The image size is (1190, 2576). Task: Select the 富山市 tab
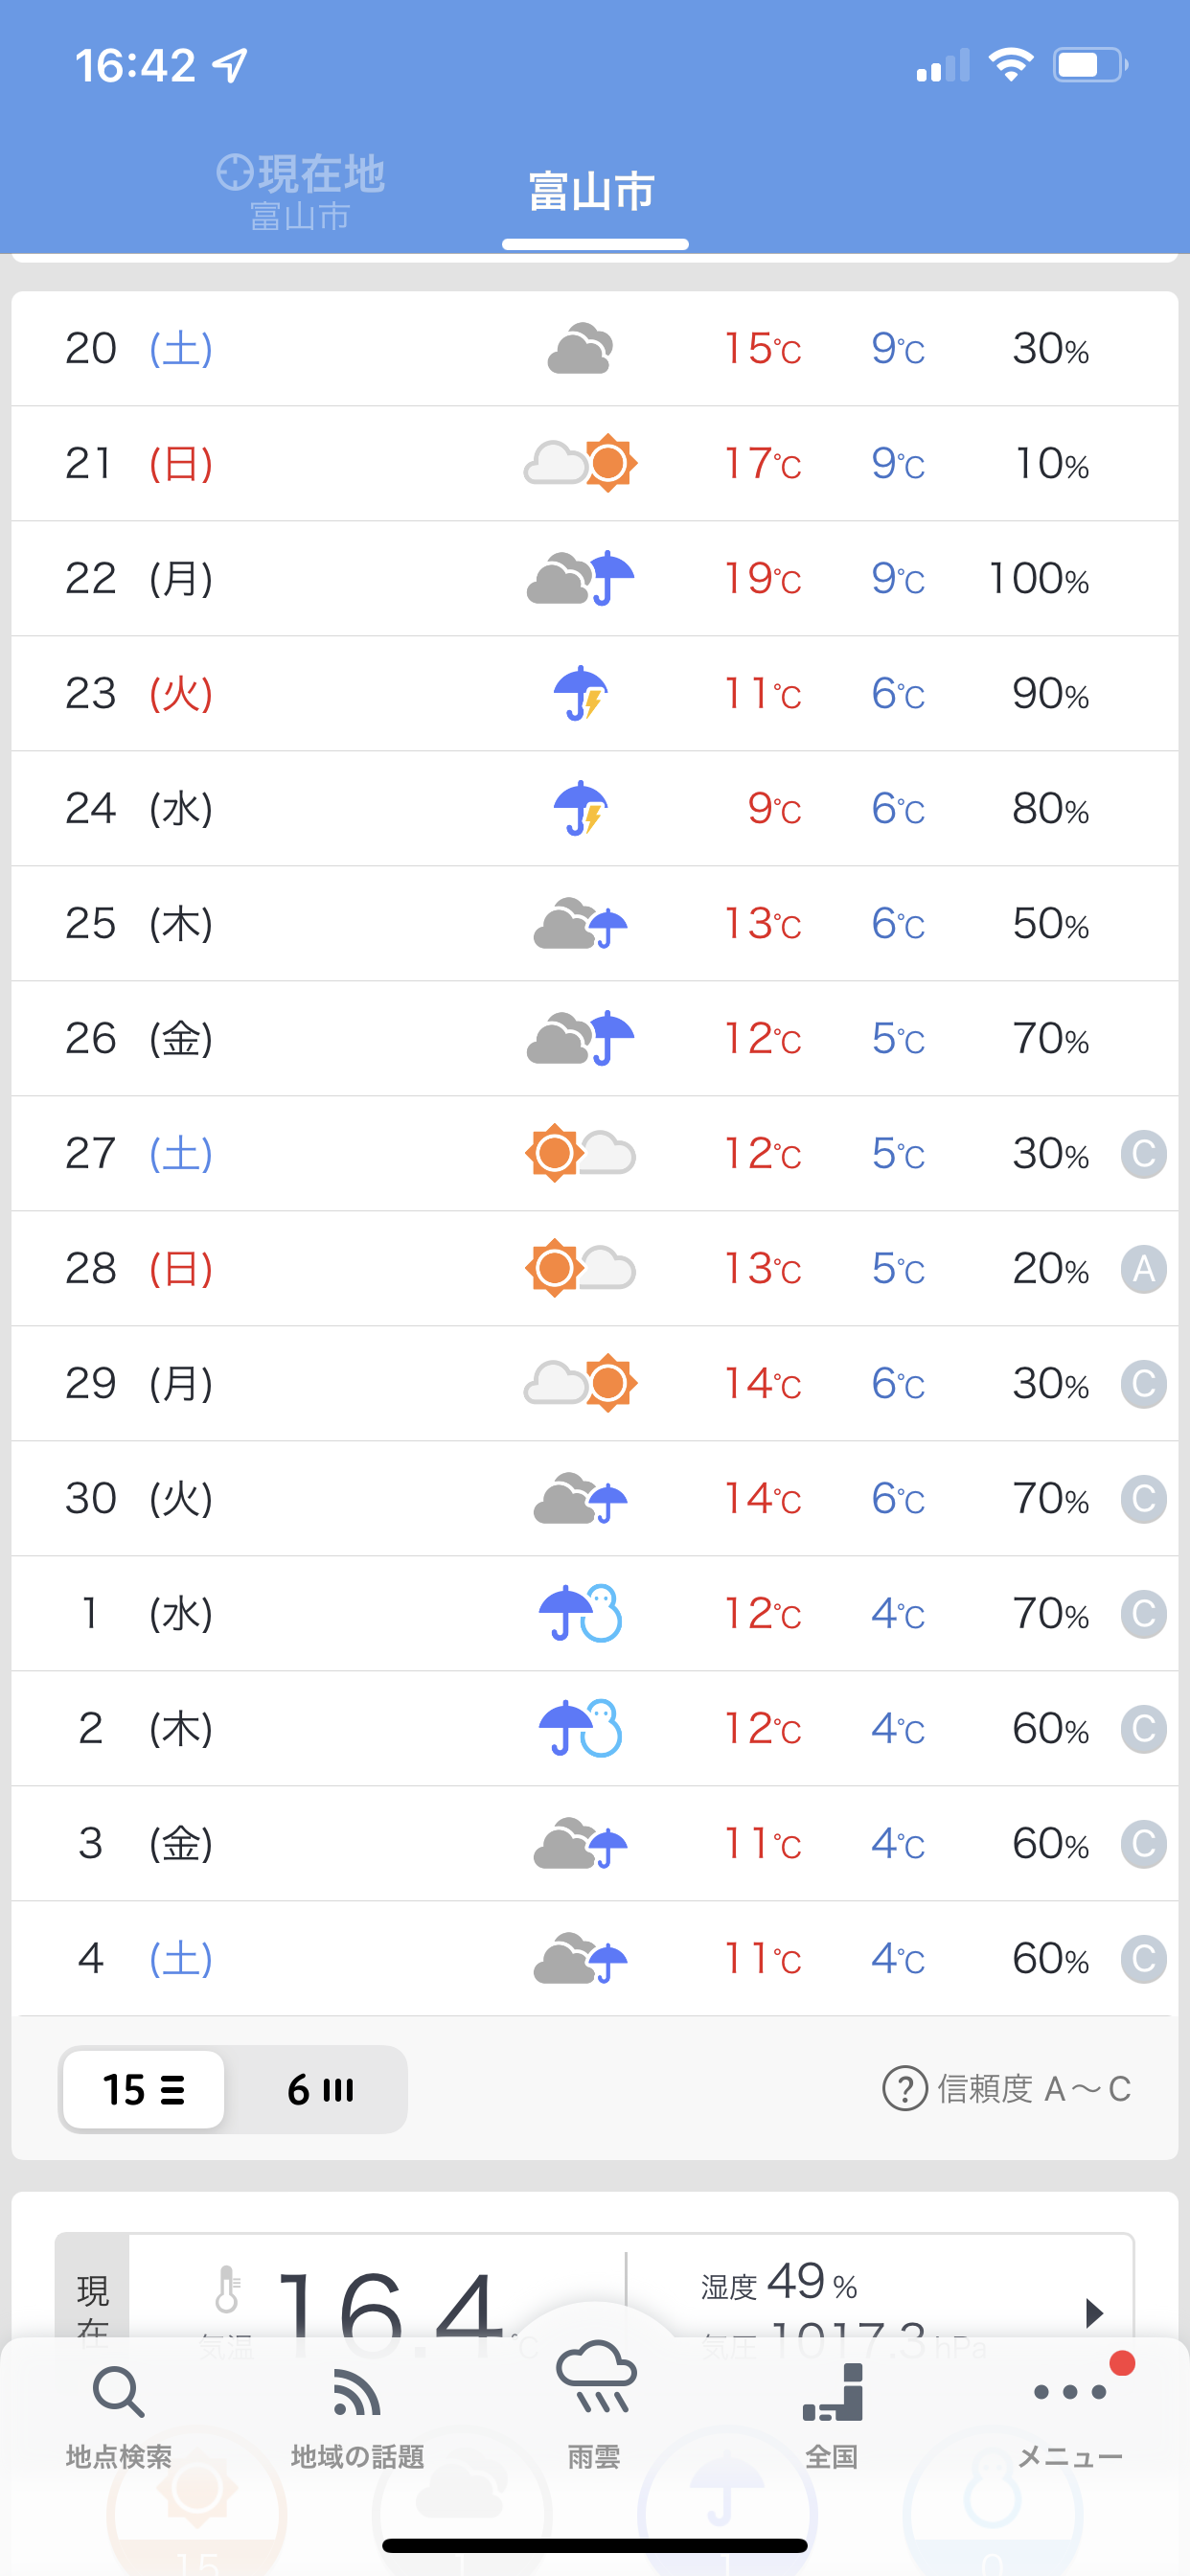[x=593, y=192]
